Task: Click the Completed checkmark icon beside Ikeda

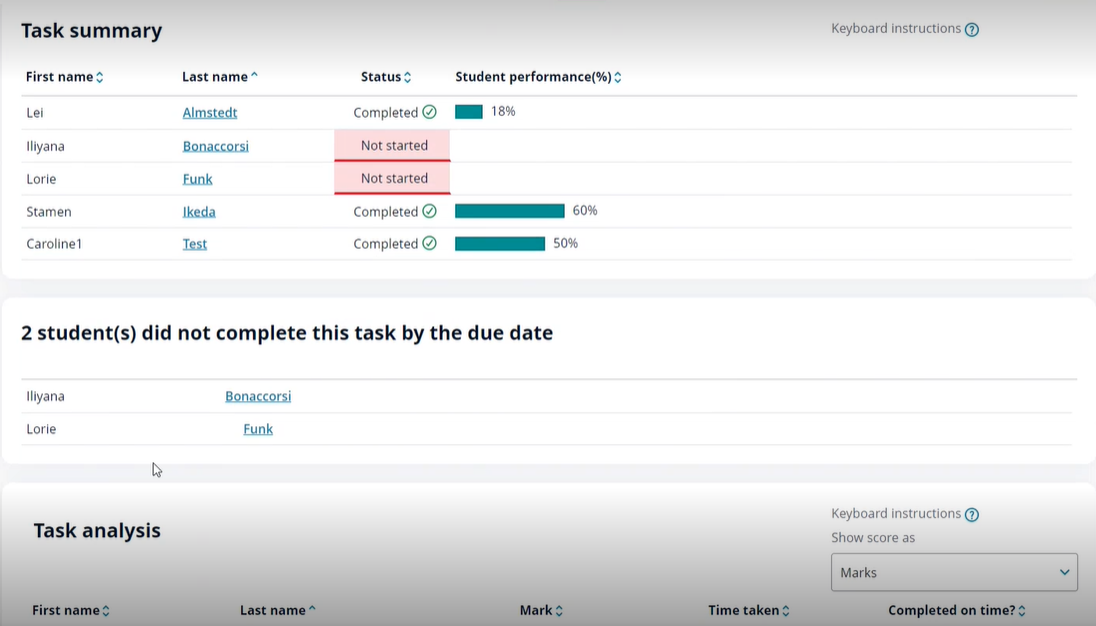Action: click(428, 211)
